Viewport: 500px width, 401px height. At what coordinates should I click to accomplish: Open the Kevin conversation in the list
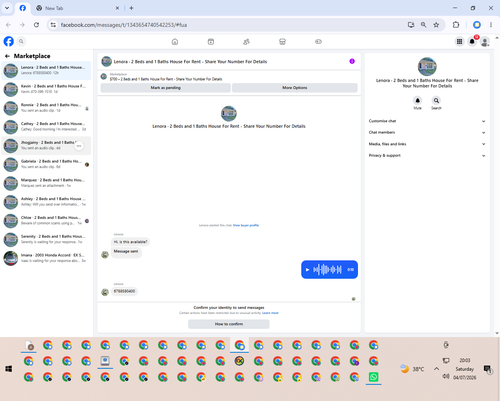point(46,89)
